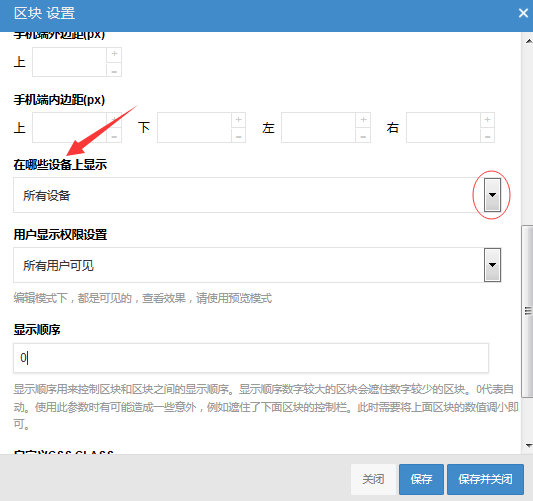The image size is (533, 501).
Task: Increase mobile inner padding 下 value
Action: [x=239, y=120]
